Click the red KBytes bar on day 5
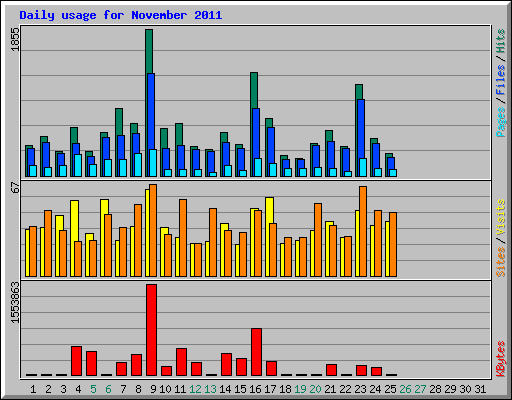 [91, 363]
